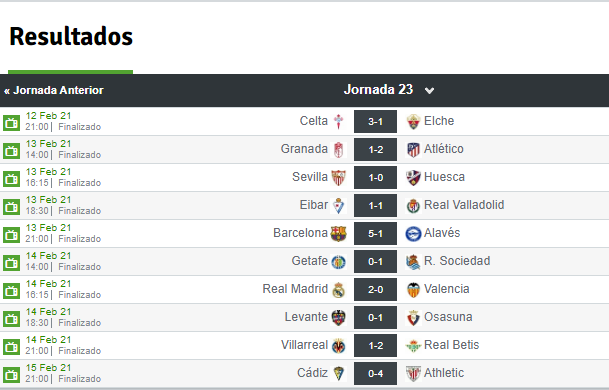Viewport: 609px width, 390px height.
Task: Click the Real Valladolid team name
Action: pyautogui.click(x=464, y=205)
